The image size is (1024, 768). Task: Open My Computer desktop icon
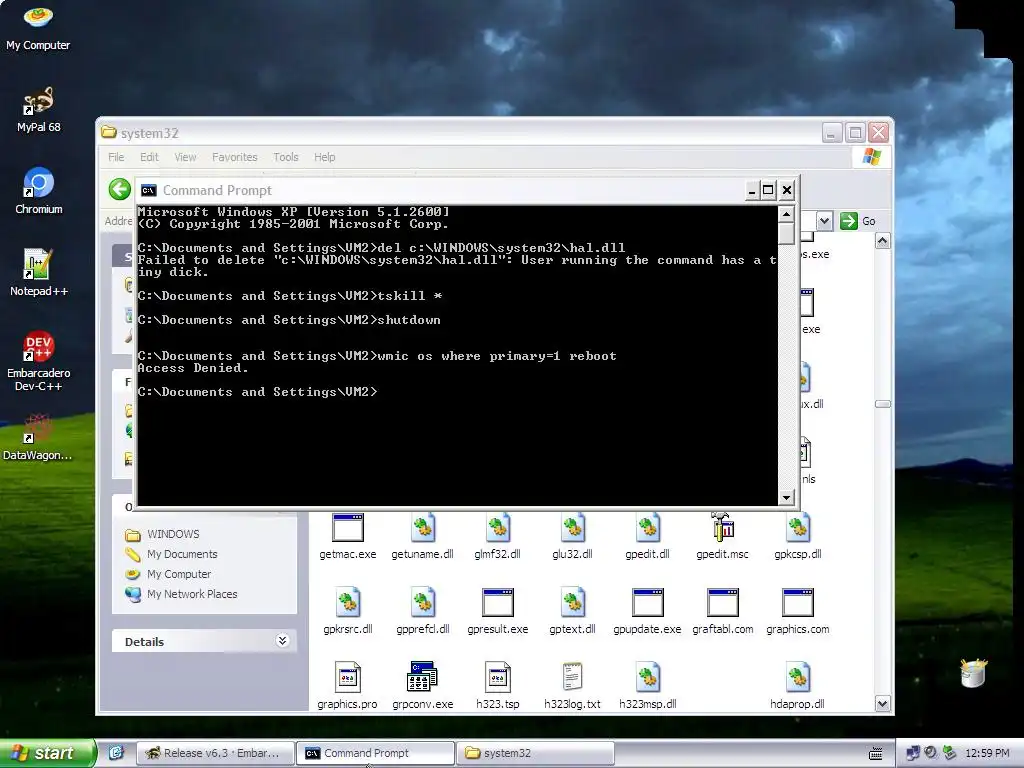pyautogui.click(x=38, y=27)
